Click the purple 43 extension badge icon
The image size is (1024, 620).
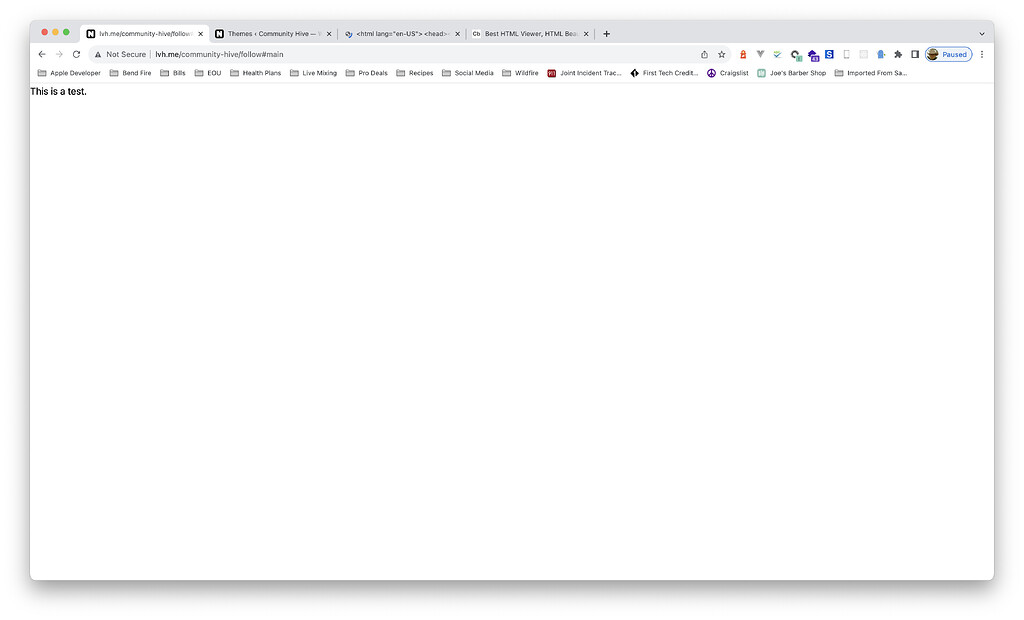pyautogui.click(x=812, y=54)
